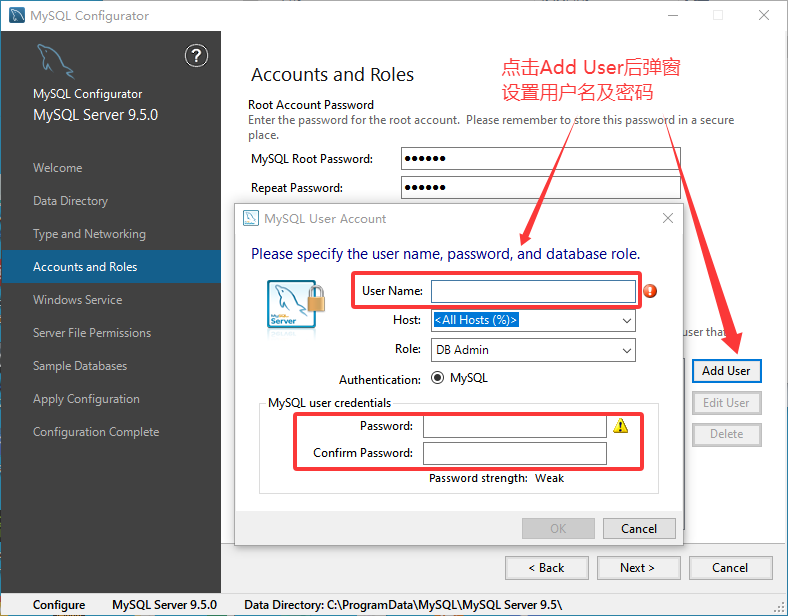Click the Add User button

point(726,371)
